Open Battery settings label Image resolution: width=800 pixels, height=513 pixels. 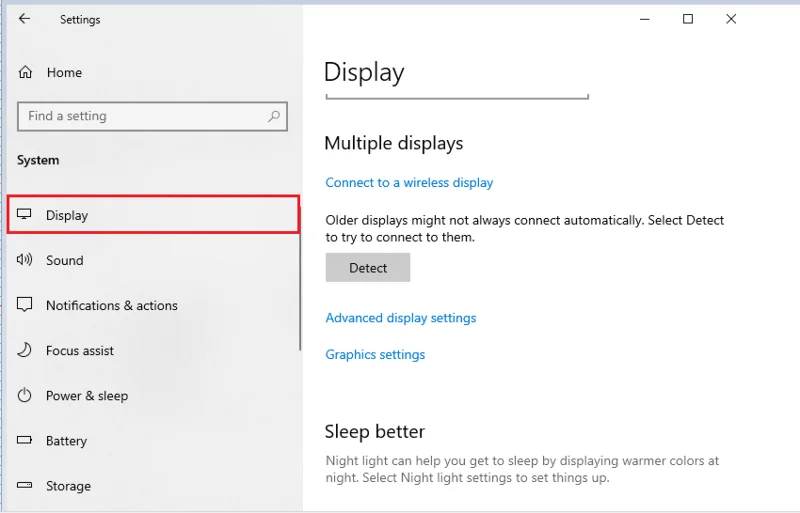pyautogui.click(x=66, y=441)
